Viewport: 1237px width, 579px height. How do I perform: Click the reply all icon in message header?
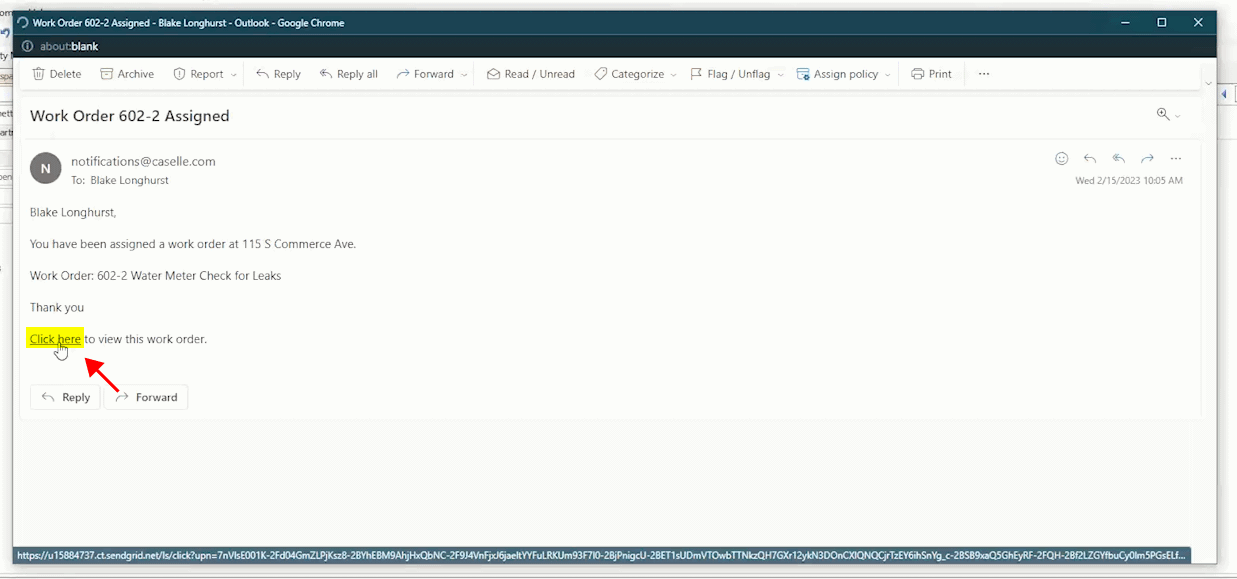pos(1119,159)
